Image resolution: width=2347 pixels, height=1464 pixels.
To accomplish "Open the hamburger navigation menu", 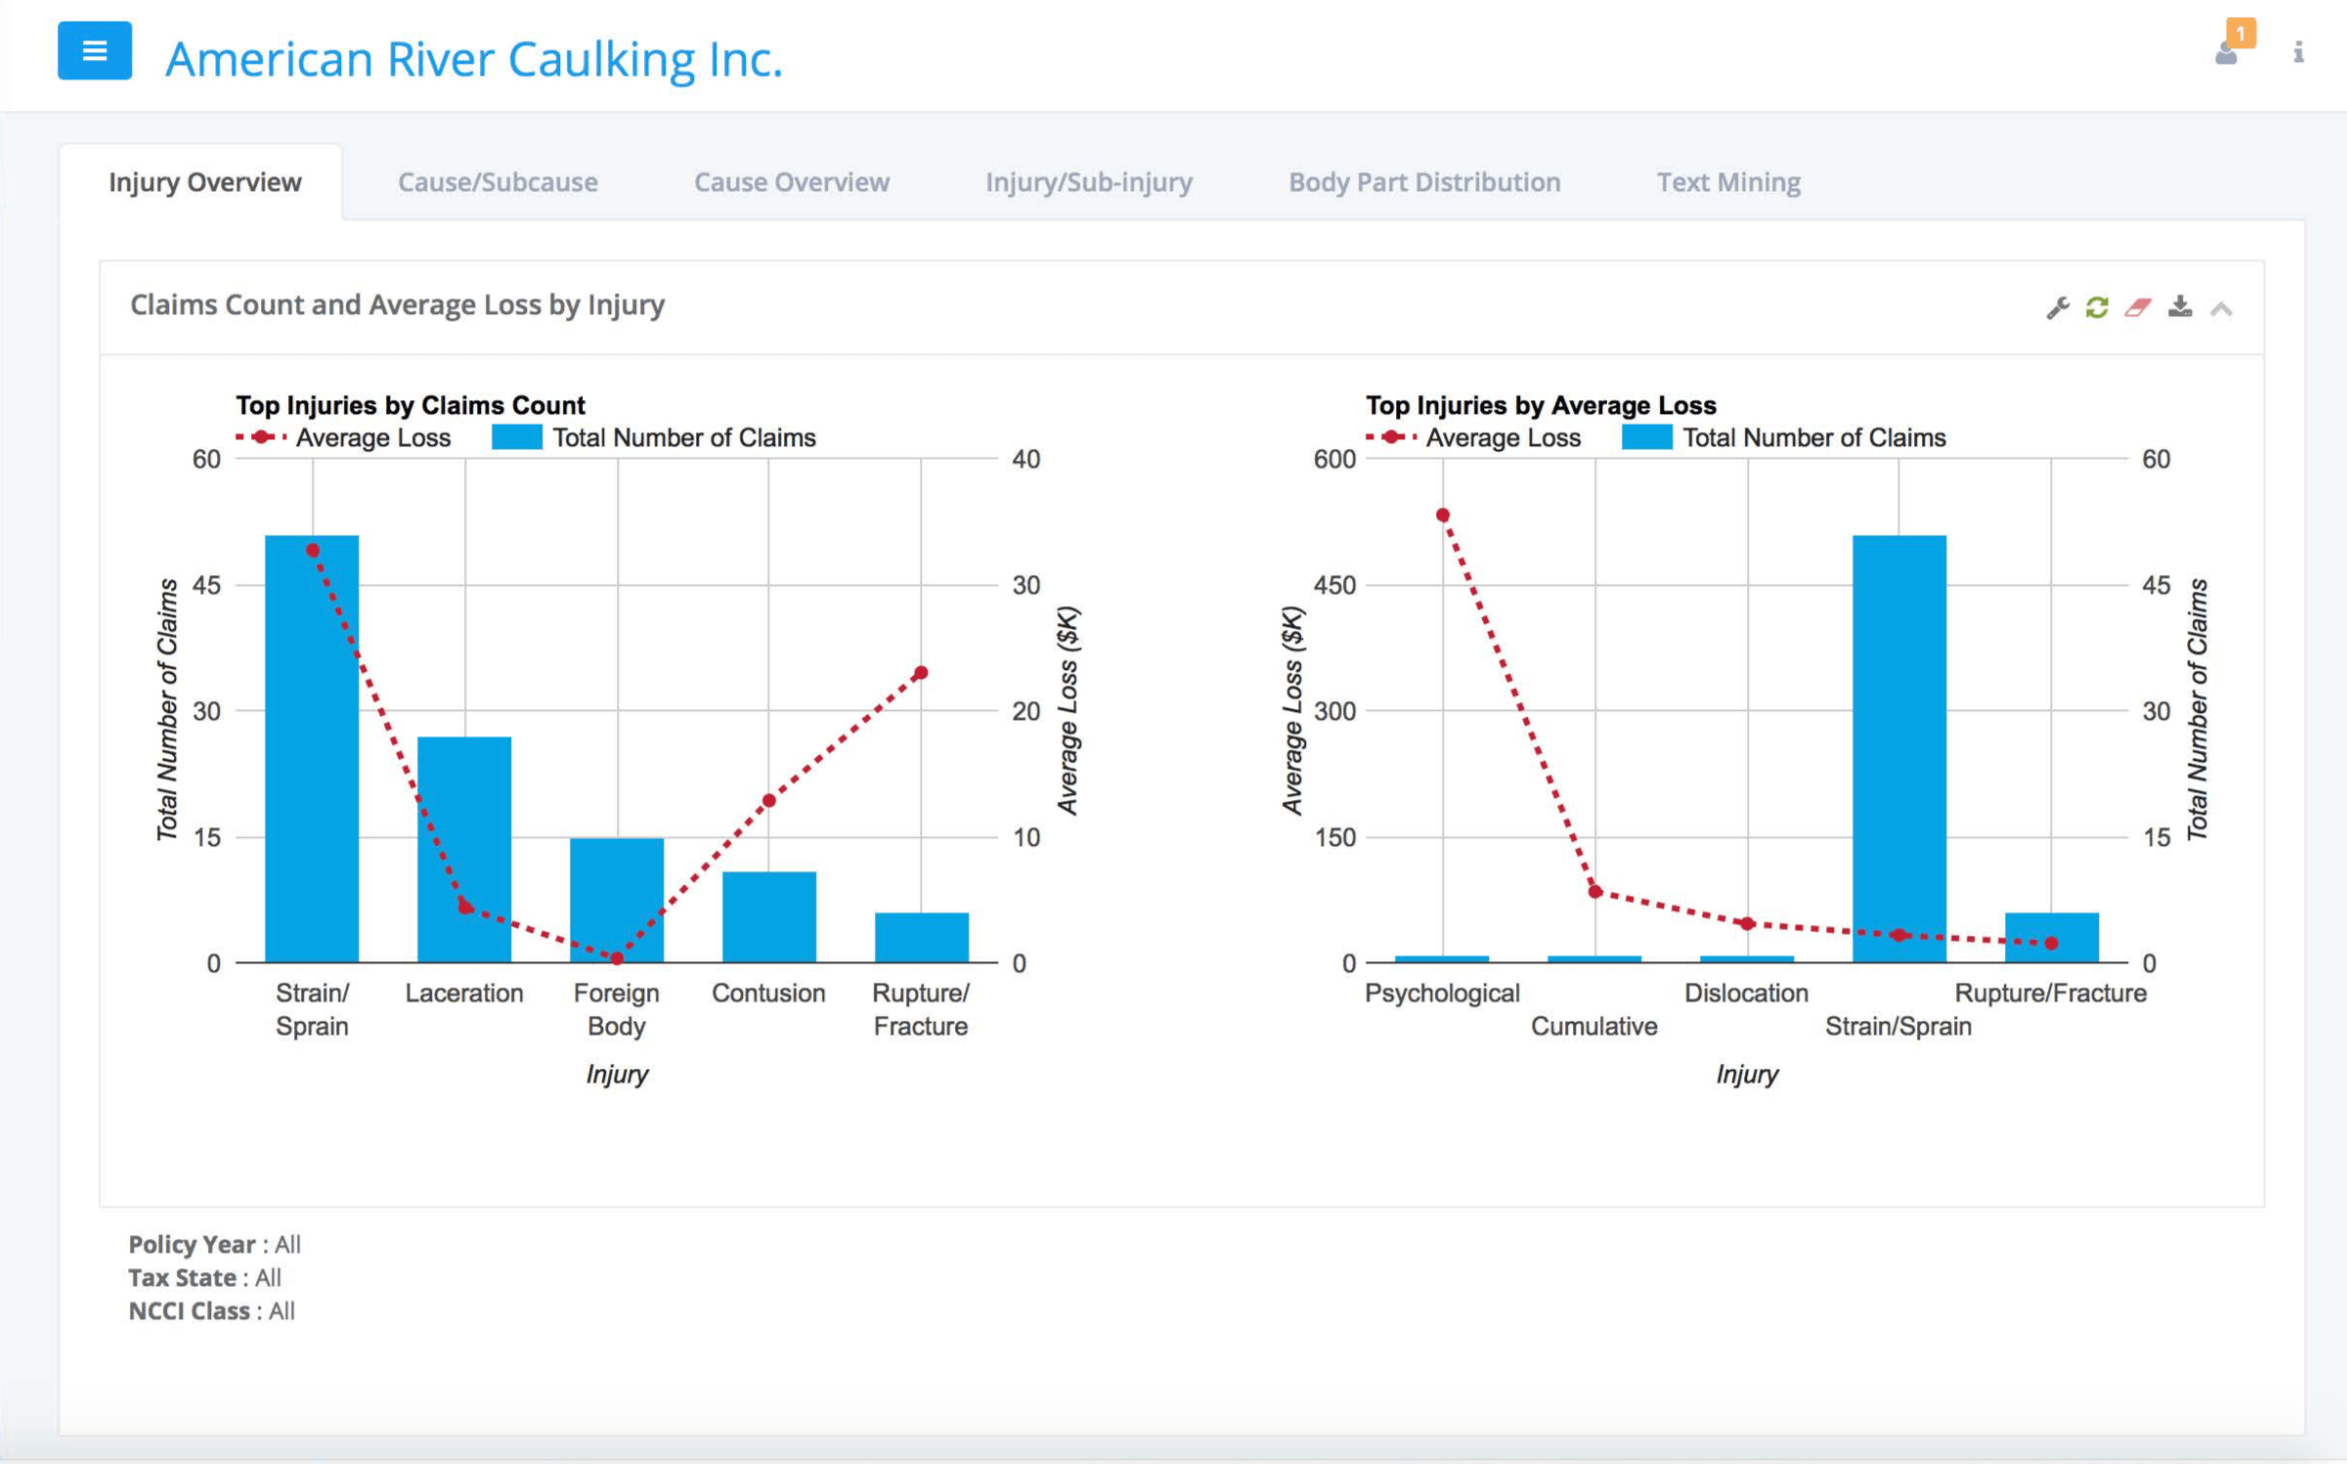I will (94, 52).
